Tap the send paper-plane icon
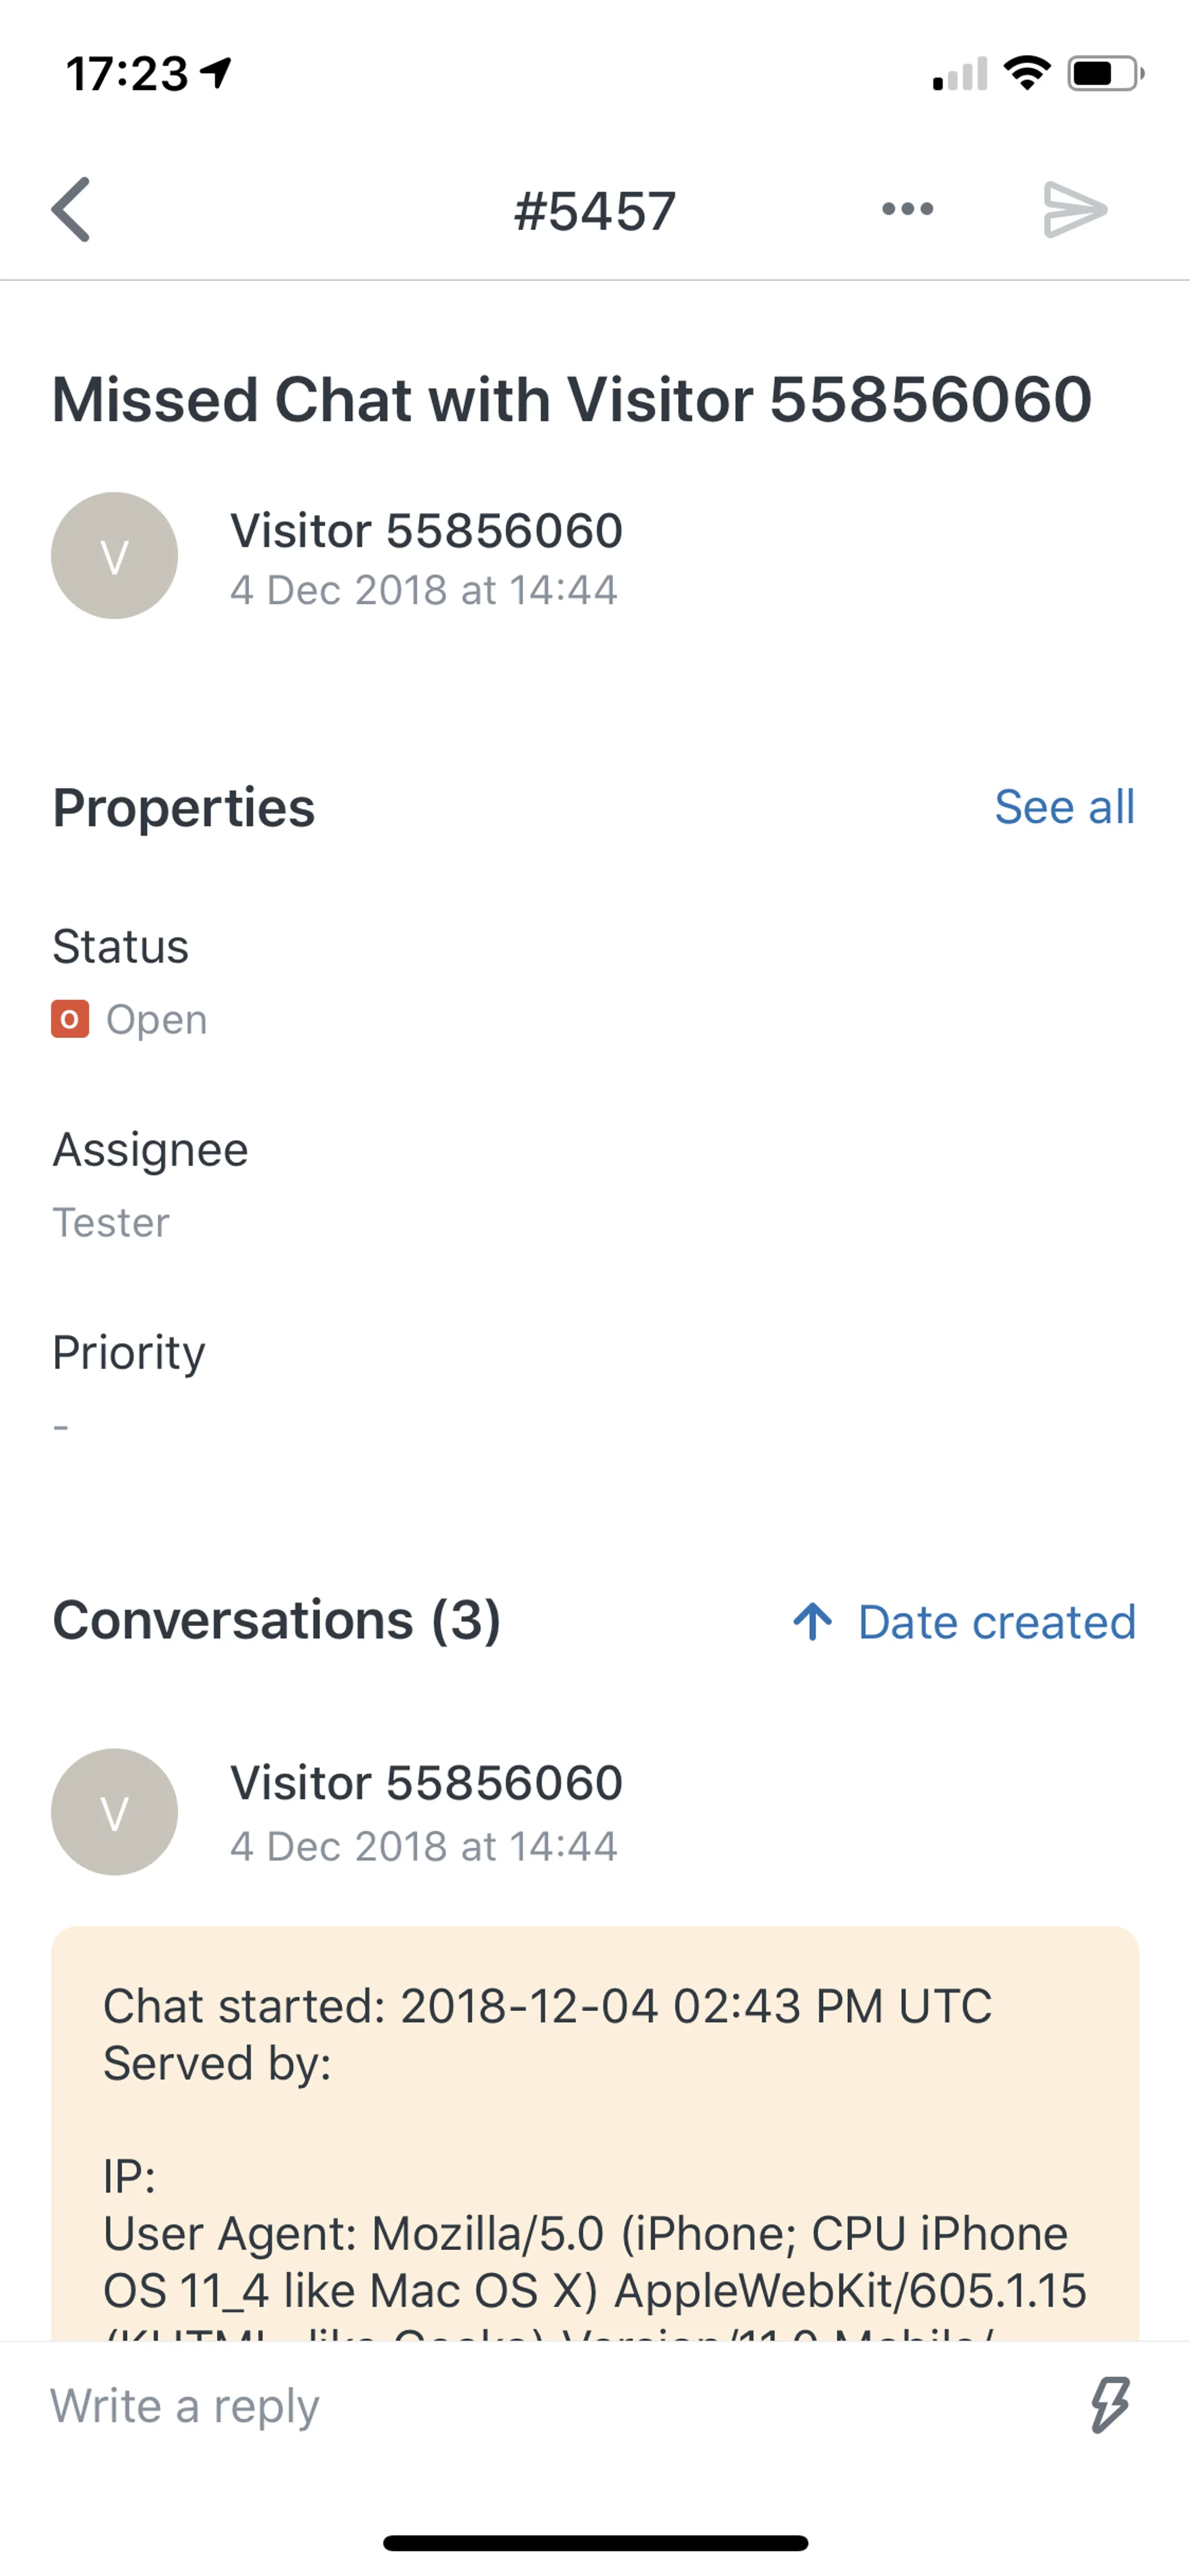The height and width of the screenshot is (2576, 1190). point(1074,209)
